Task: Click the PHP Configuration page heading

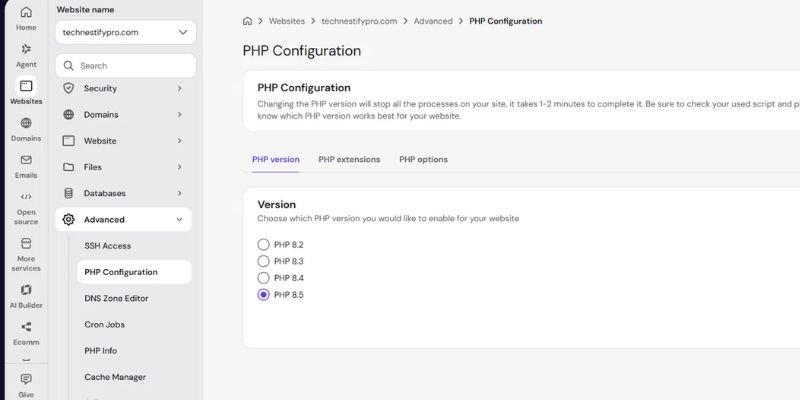Action: pos(302,51)
